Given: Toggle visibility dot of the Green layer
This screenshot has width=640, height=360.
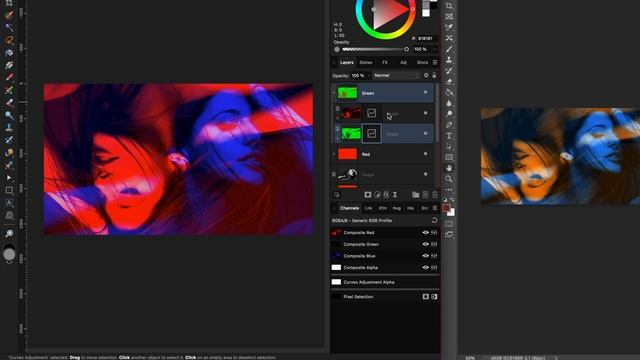Looking at the screenshot, I should (425, 93).
